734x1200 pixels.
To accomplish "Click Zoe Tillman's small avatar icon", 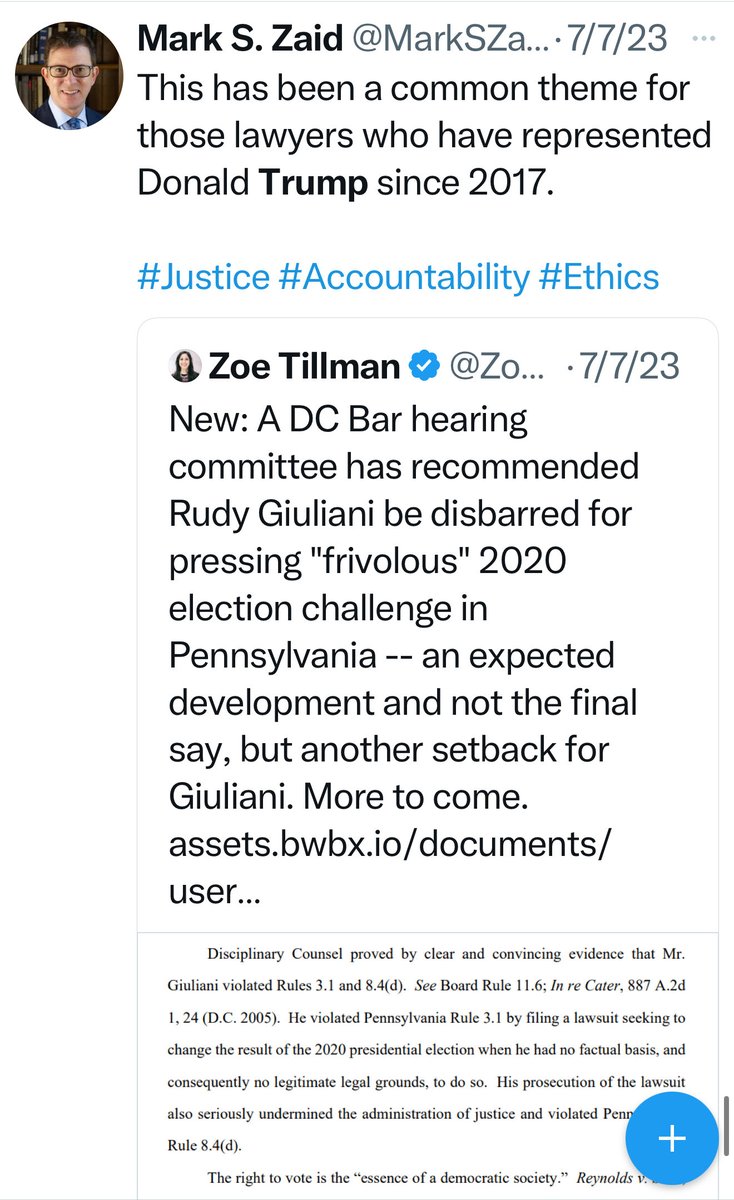I will [185, 366].
